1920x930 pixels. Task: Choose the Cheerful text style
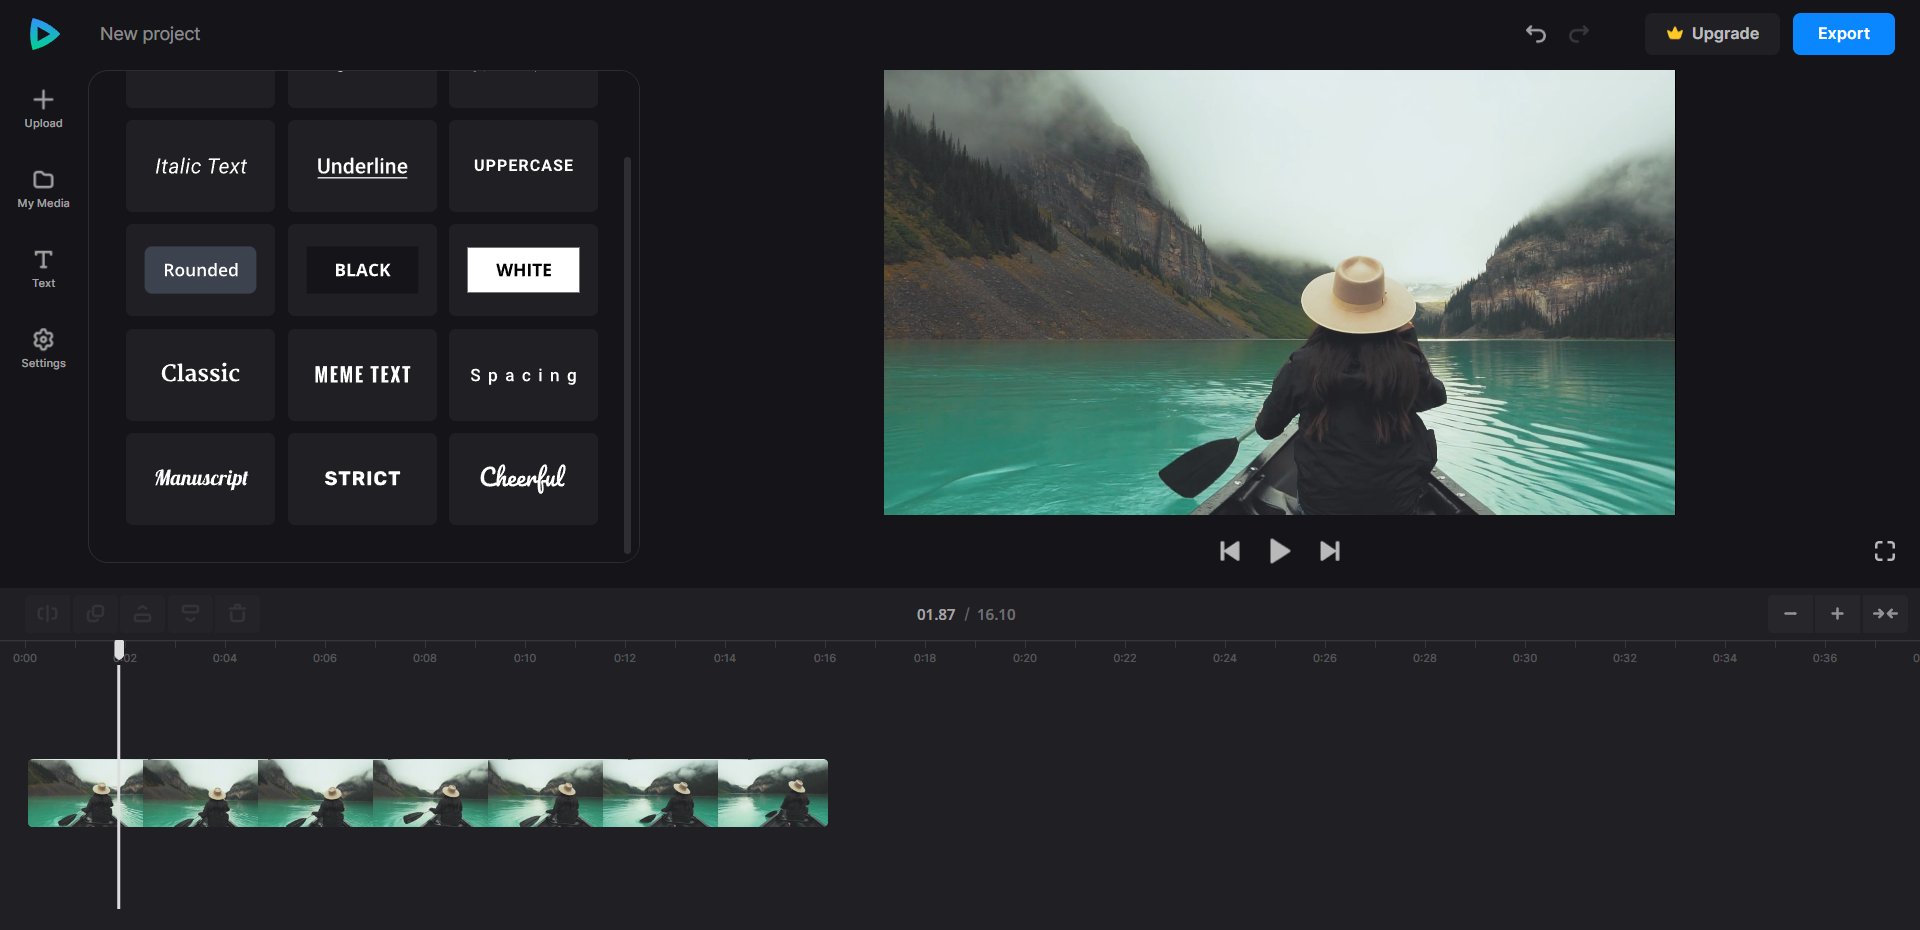click(523, 479)
